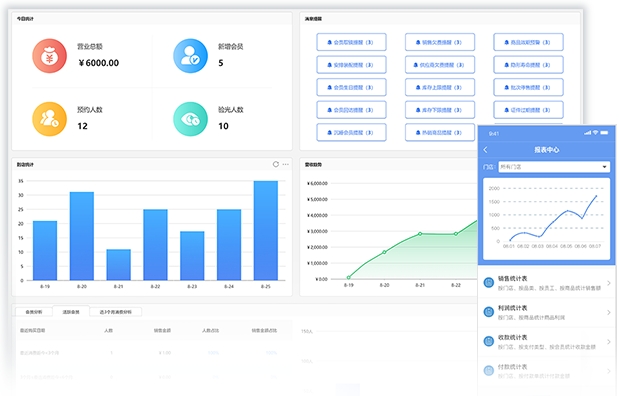Go back using the 报表中心 header arrow
619x396 pixels.
tap(486, 150)
